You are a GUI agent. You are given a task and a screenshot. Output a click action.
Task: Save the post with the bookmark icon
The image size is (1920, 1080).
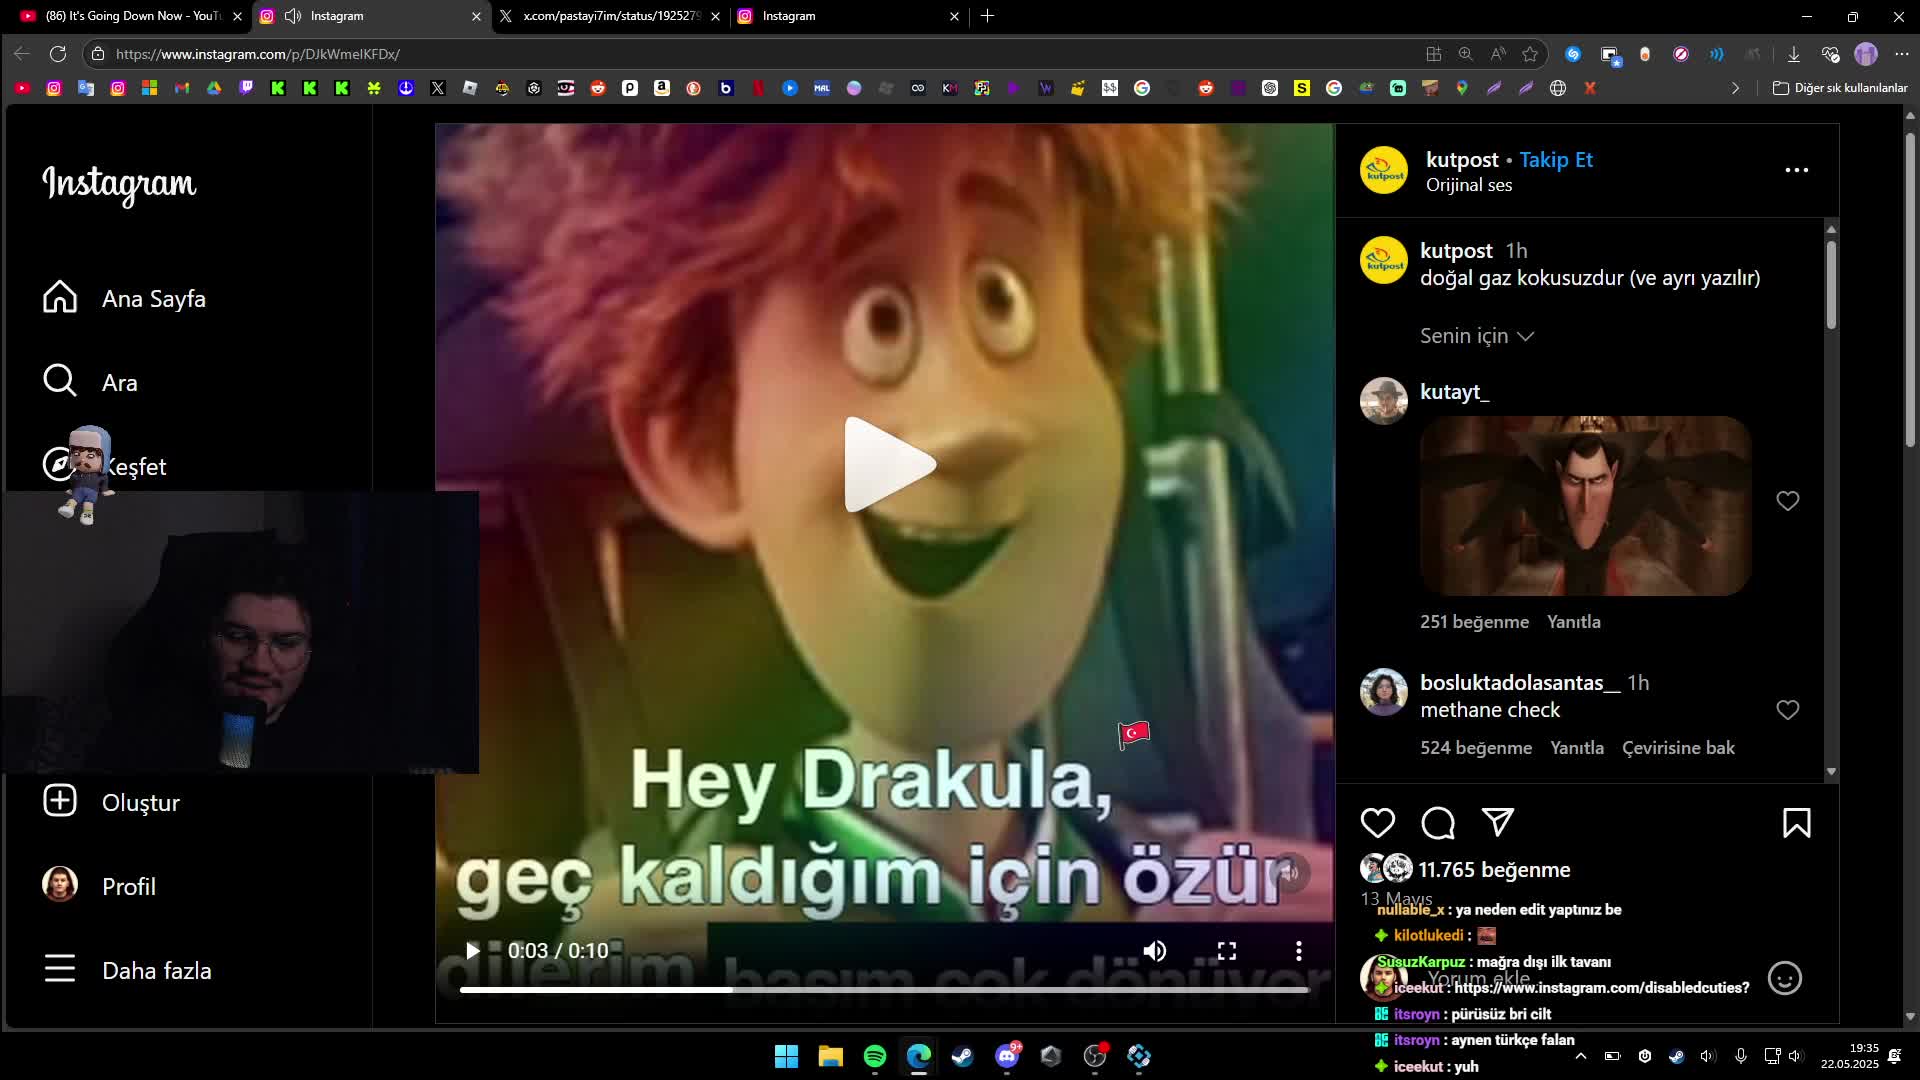coord(1797,823)
